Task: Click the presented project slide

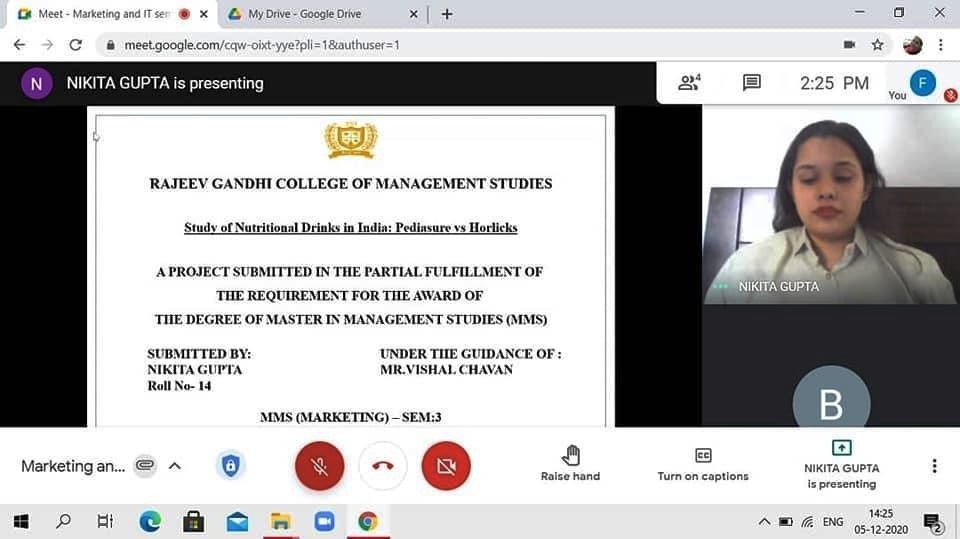Action: (351, 267)
